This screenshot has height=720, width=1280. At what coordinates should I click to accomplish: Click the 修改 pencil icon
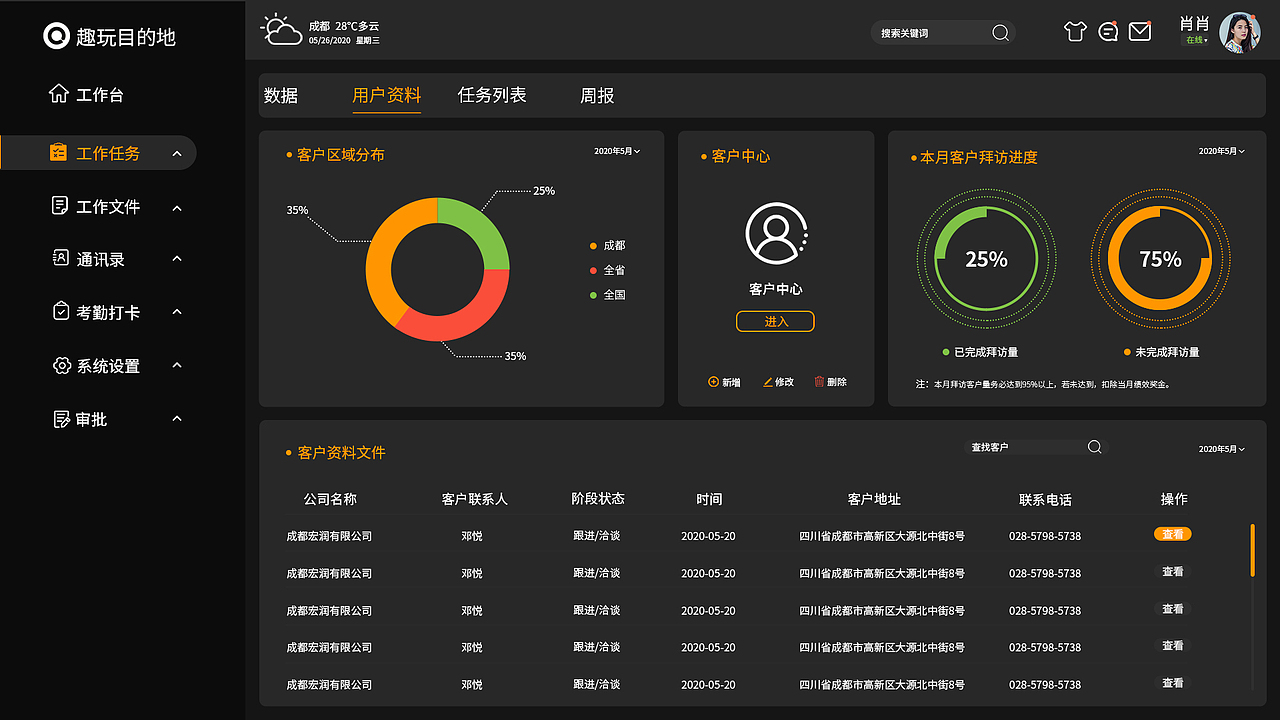click(768, 382)
